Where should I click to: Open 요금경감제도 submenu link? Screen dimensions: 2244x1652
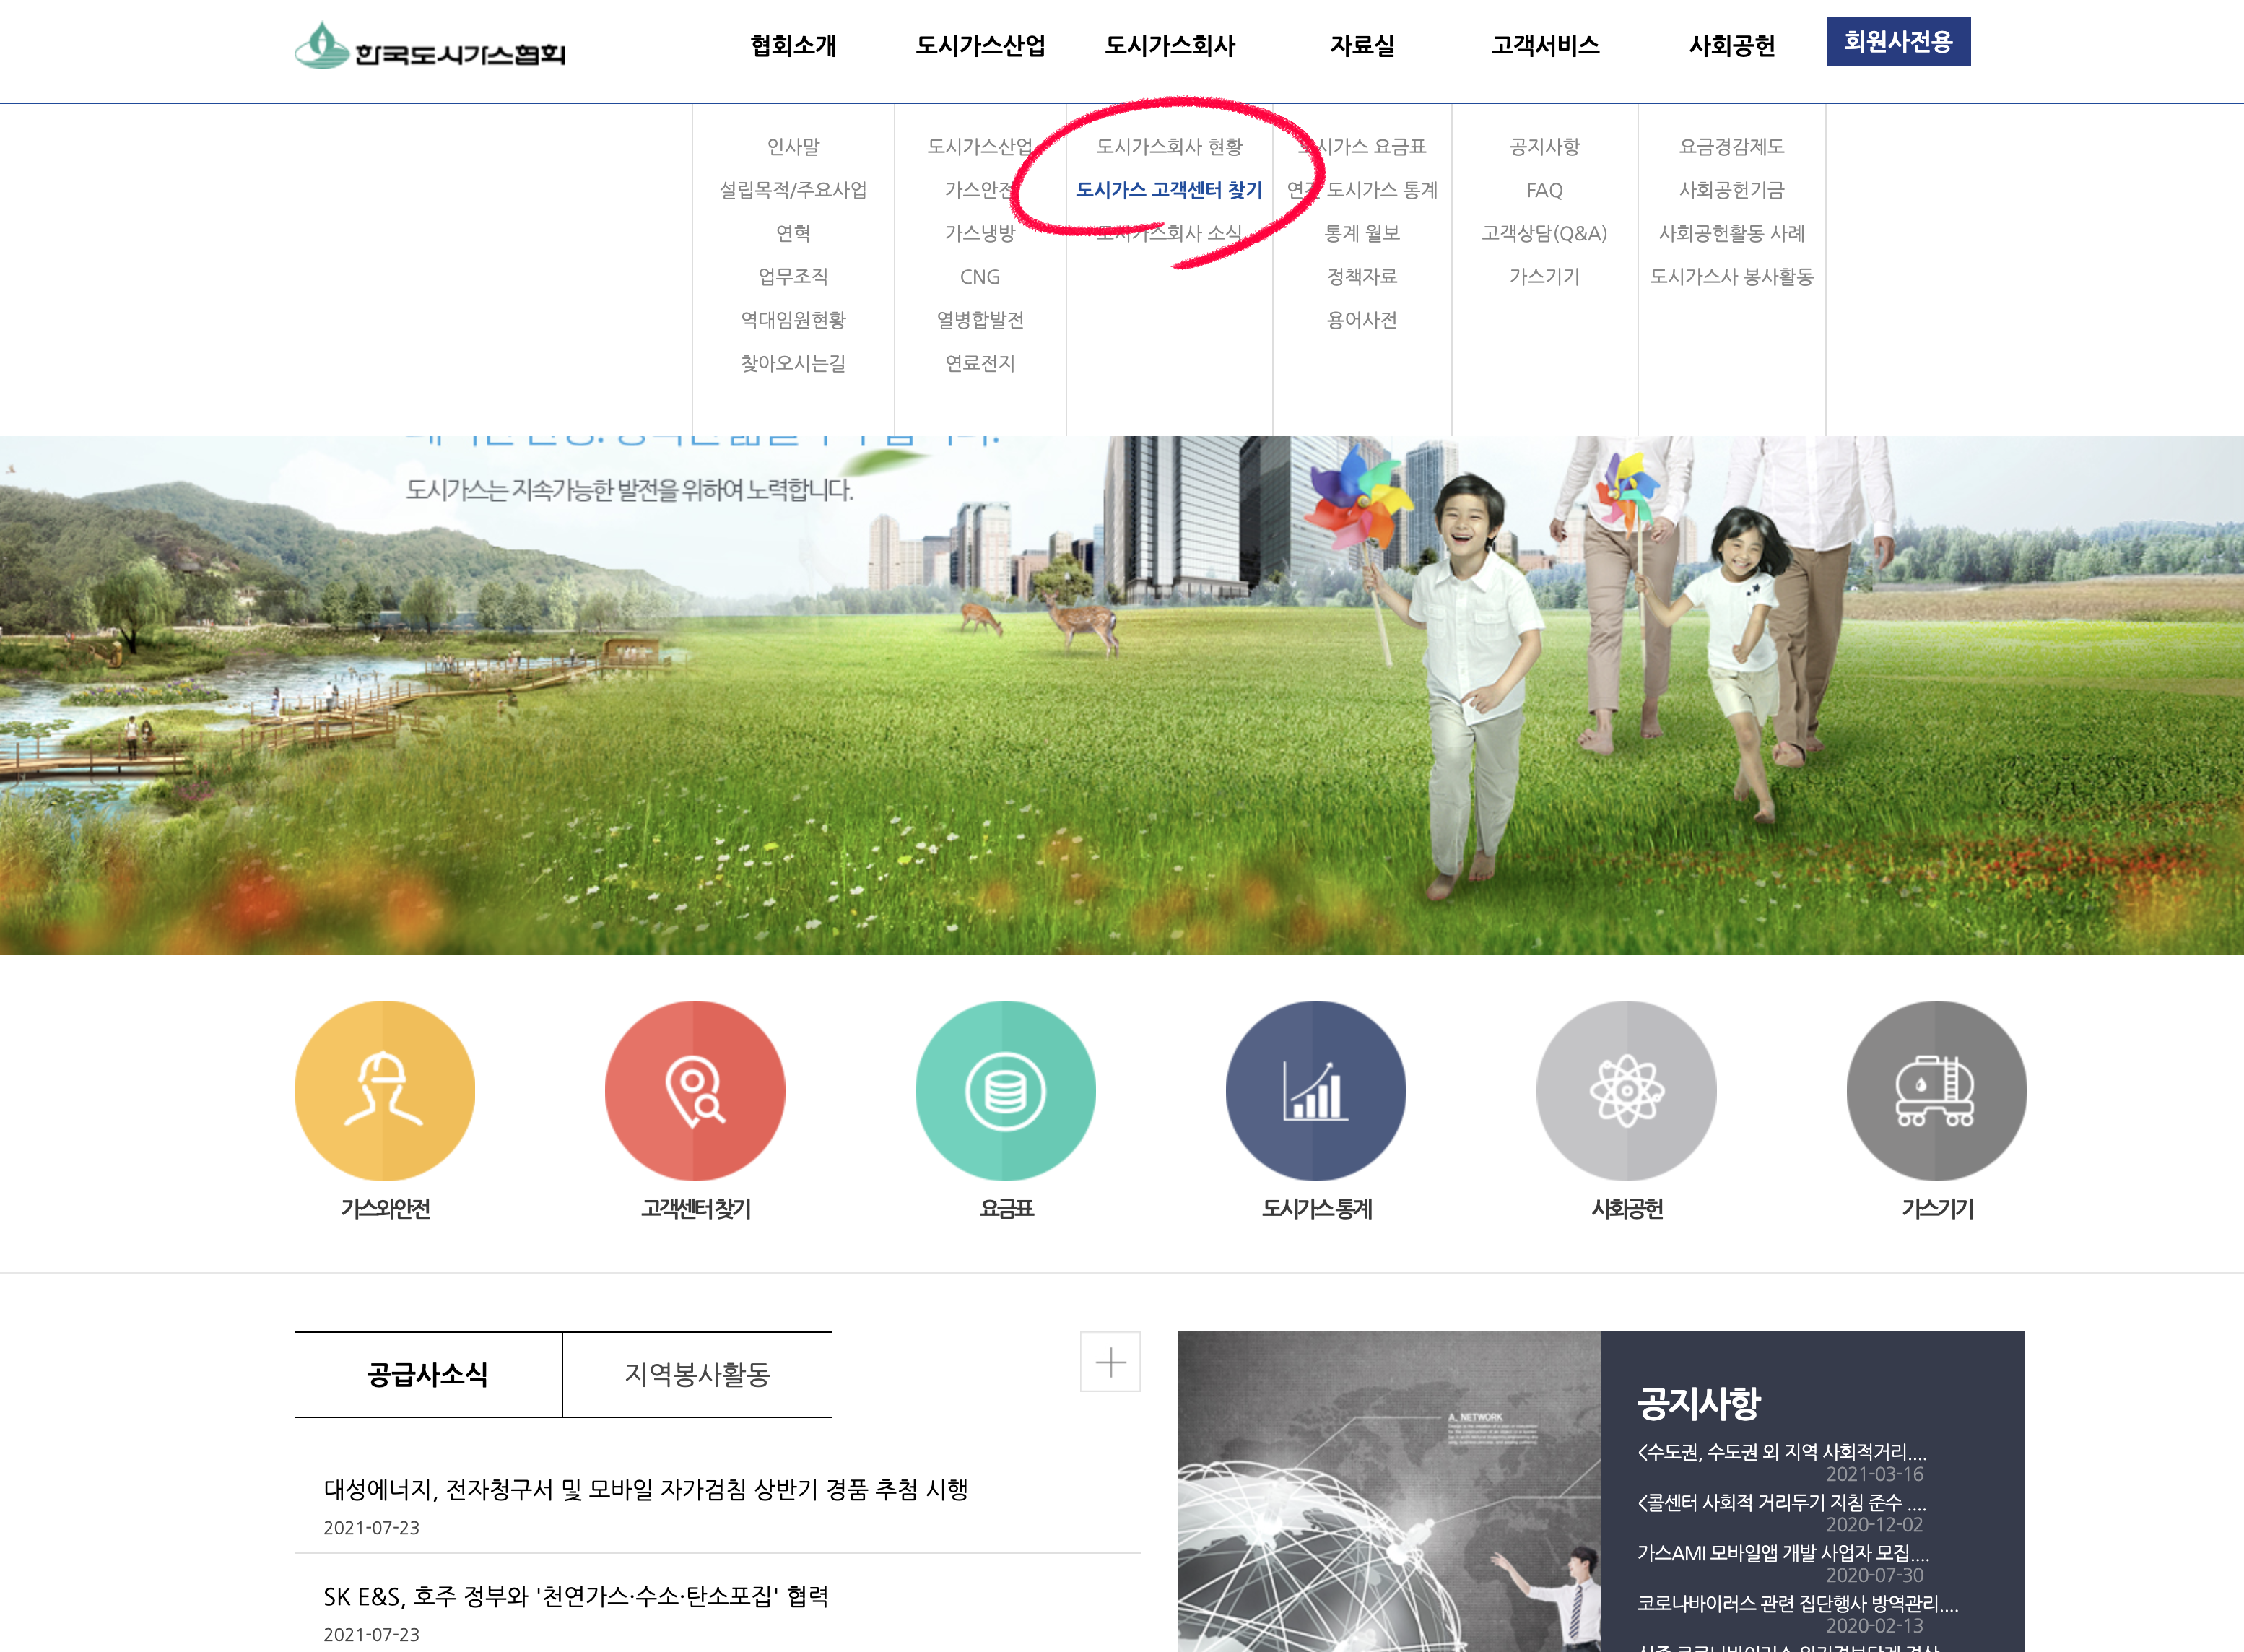click(1731, 147)
